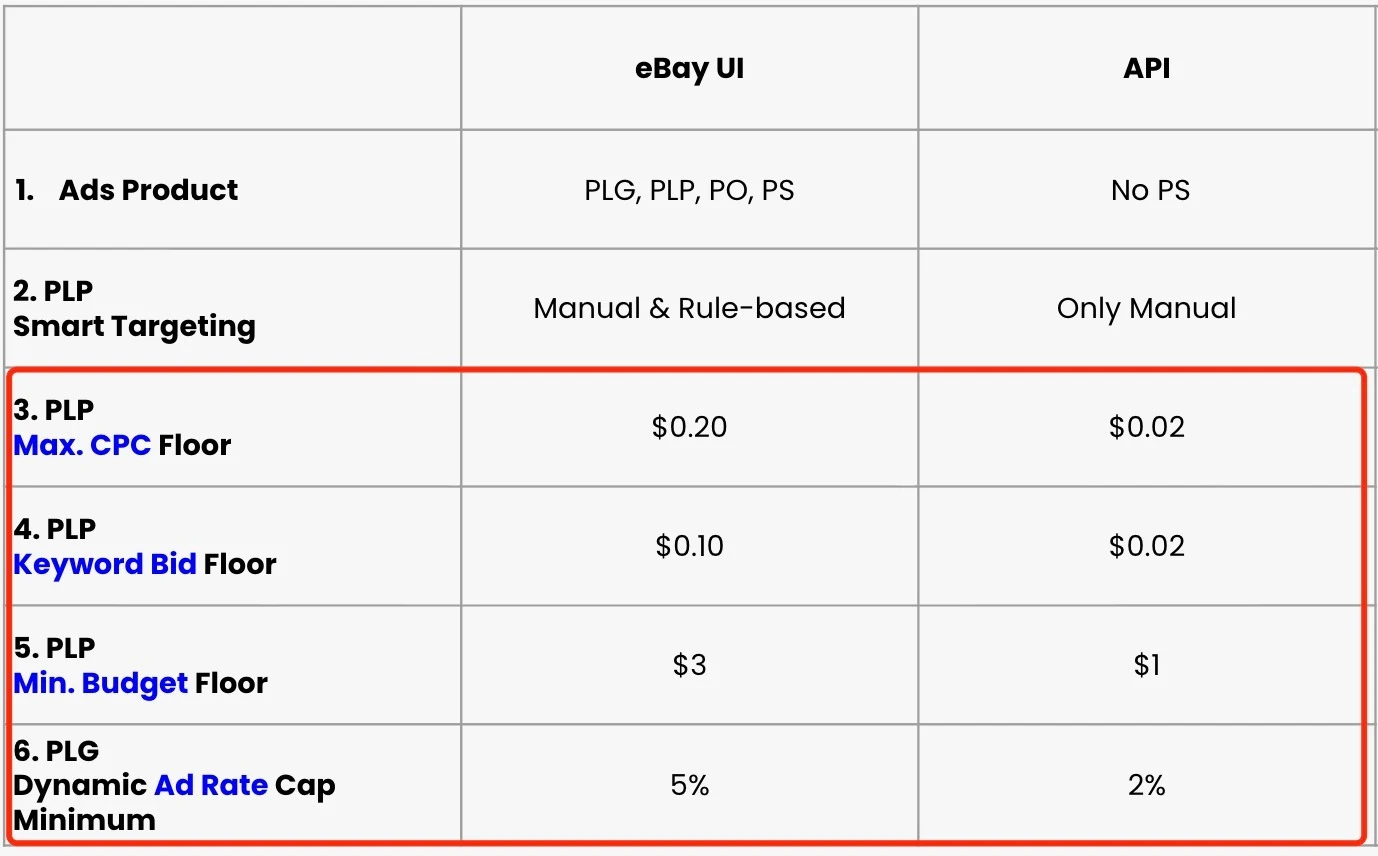1378x856 pixels.
Task: Select the $0.20 value cell
Action: click(689, 427)
